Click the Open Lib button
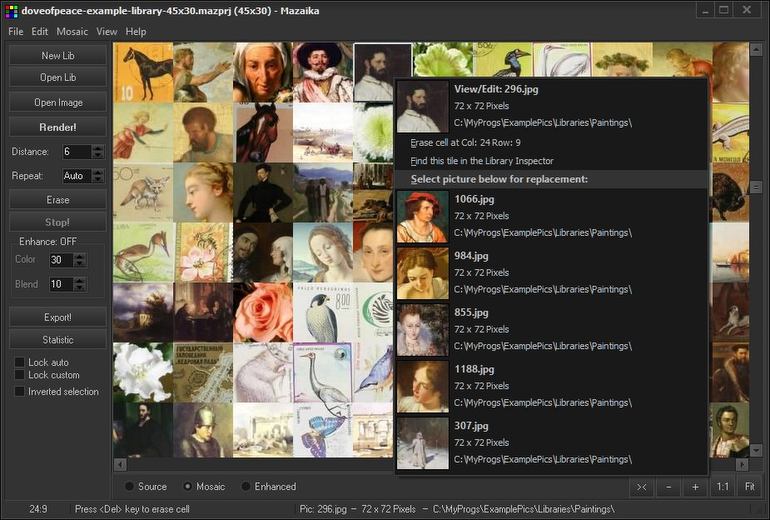The width and height of the screenshot is (770, 520). [x=58, y=77]
